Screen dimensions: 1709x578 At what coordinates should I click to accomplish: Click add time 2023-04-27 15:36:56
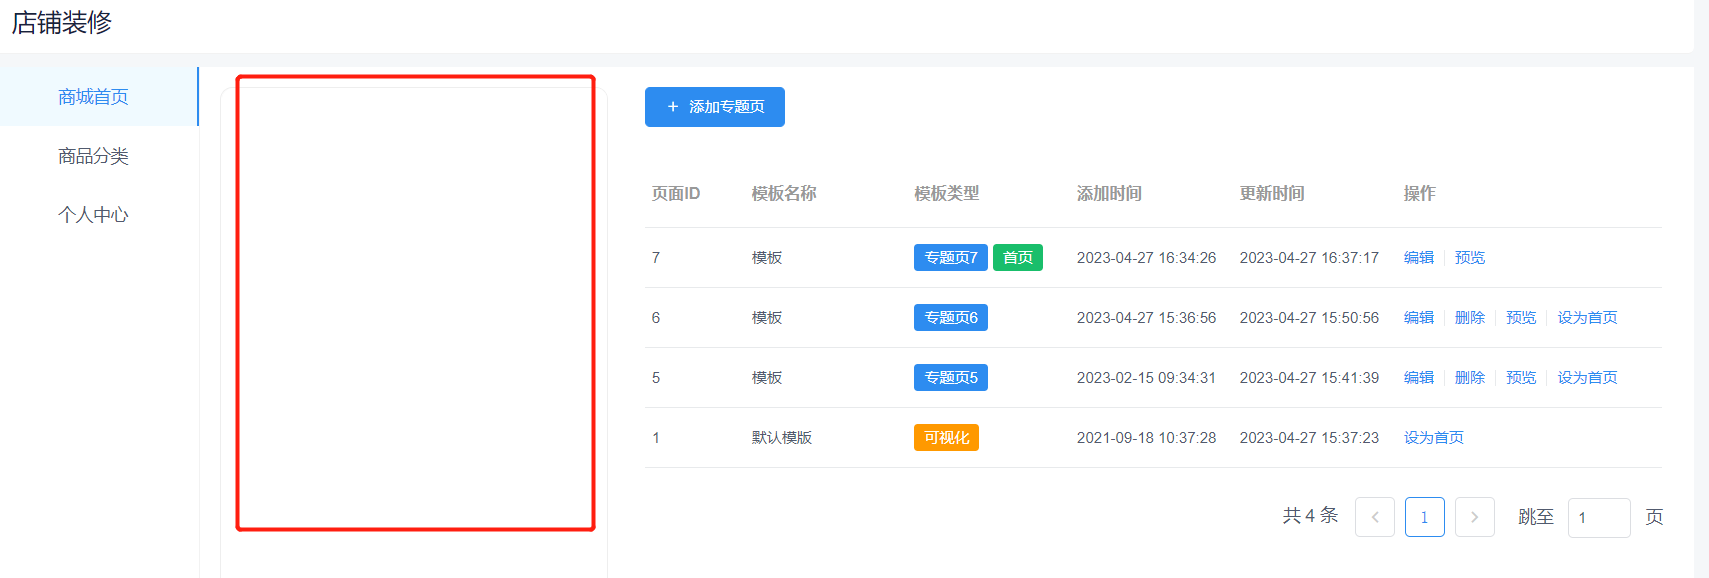1147,318
